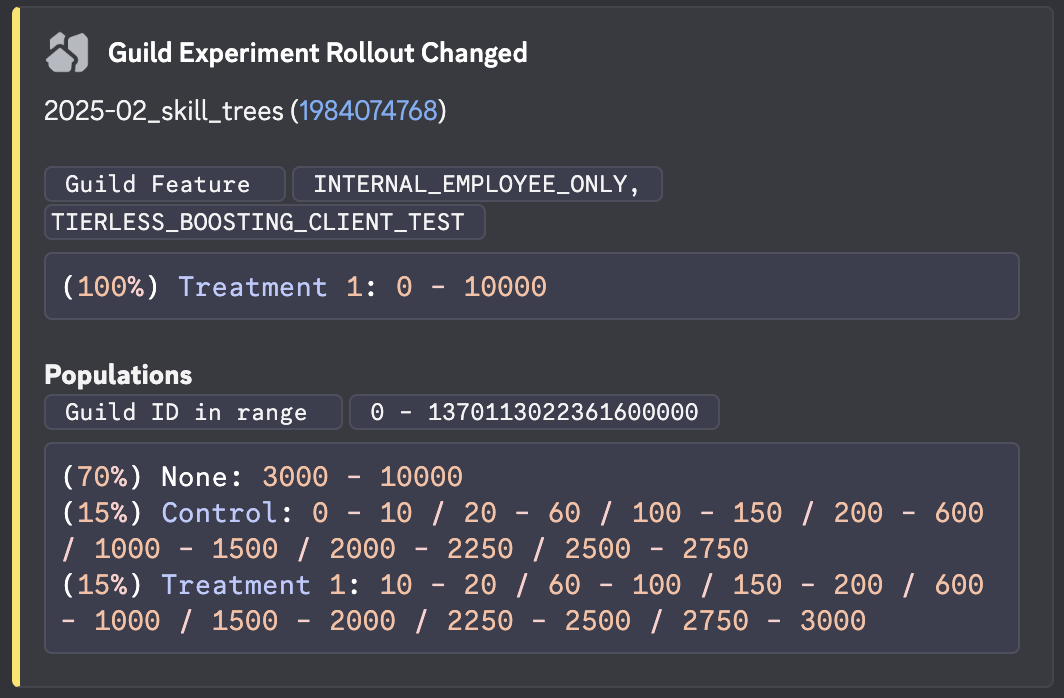Click the Populations heading
Screen dimensions: 1064x698
[118, 374]
